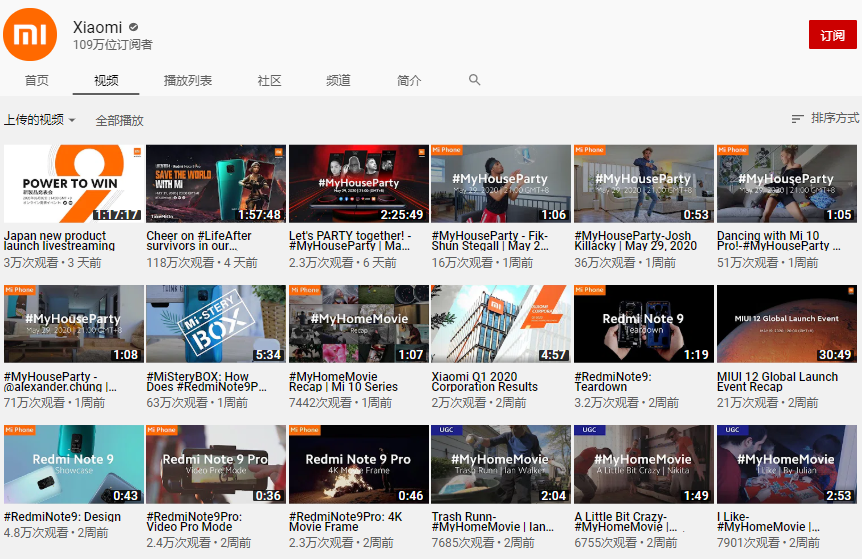Click '21万次观看・2周前' view count text

pyautogui.click(x=767, y=403)
